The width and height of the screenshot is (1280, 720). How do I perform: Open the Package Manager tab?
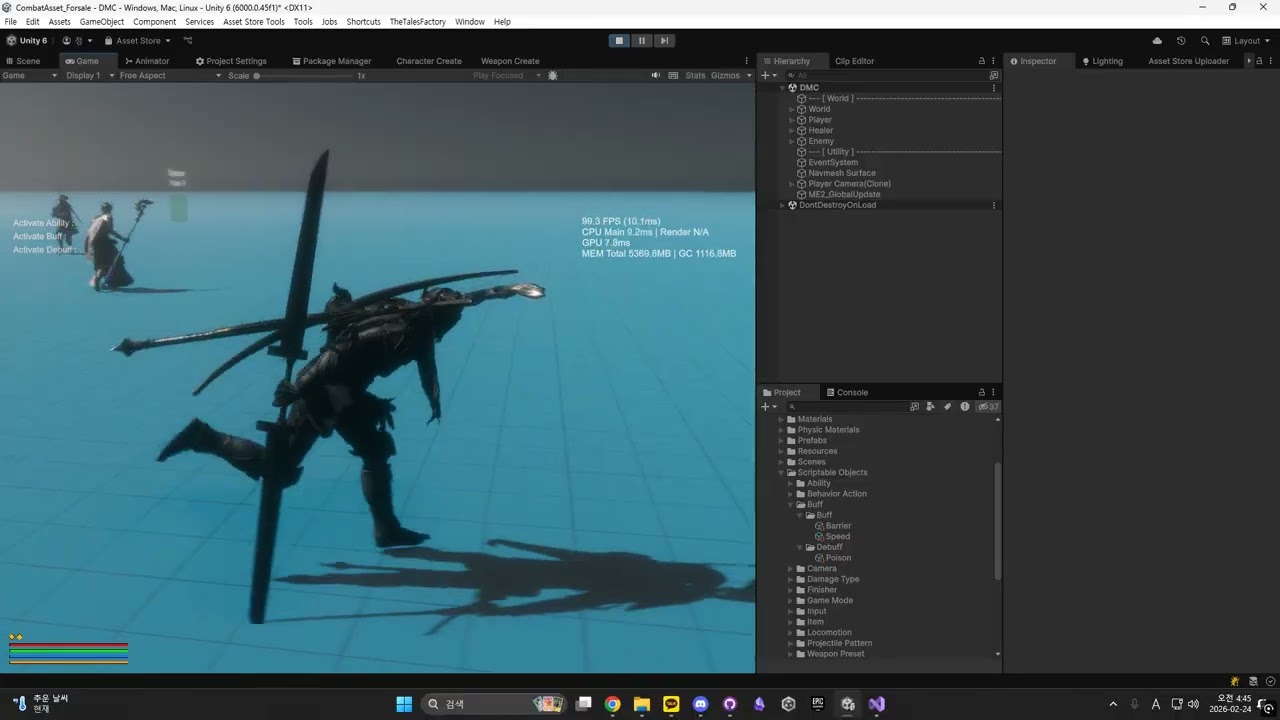(332, 61)
